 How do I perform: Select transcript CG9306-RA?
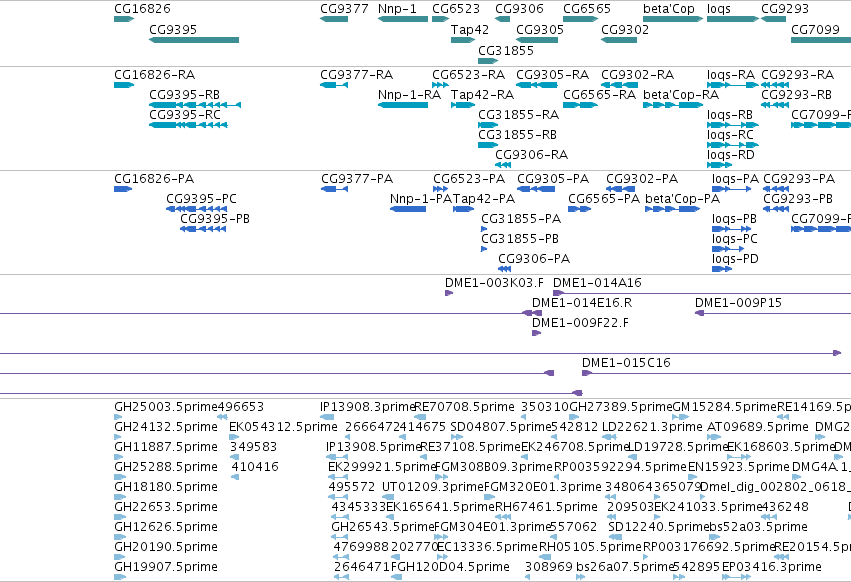point(531,155)
